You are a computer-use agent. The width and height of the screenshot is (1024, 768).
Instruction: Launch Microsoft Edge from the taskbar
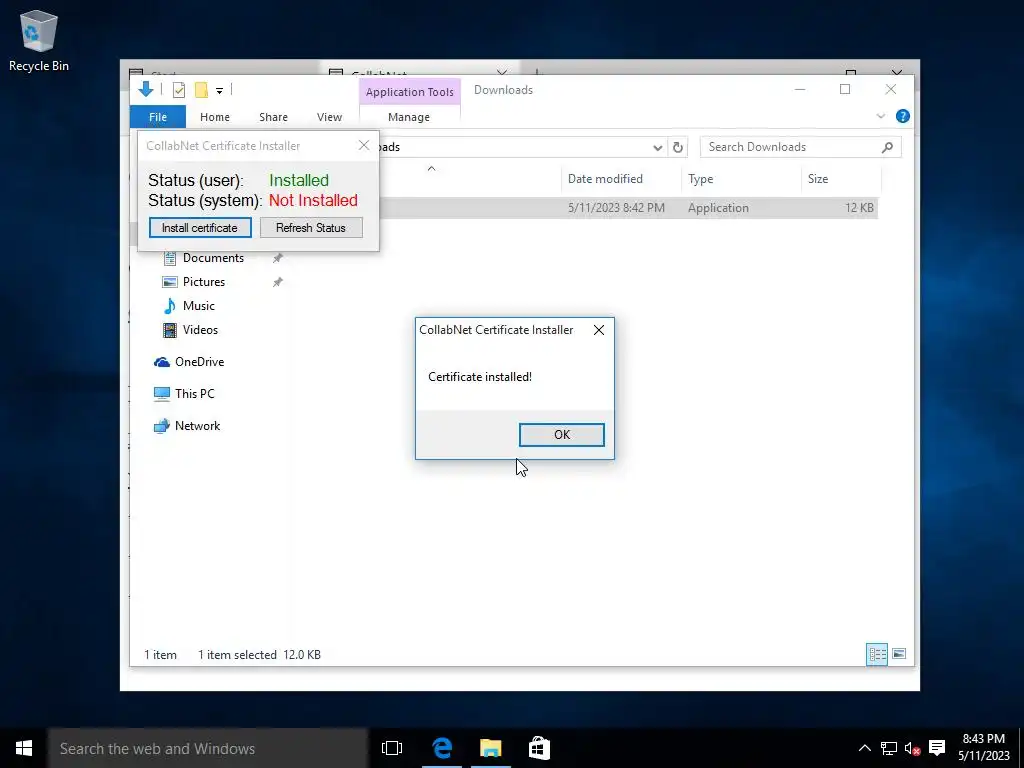tap(442, 748)
